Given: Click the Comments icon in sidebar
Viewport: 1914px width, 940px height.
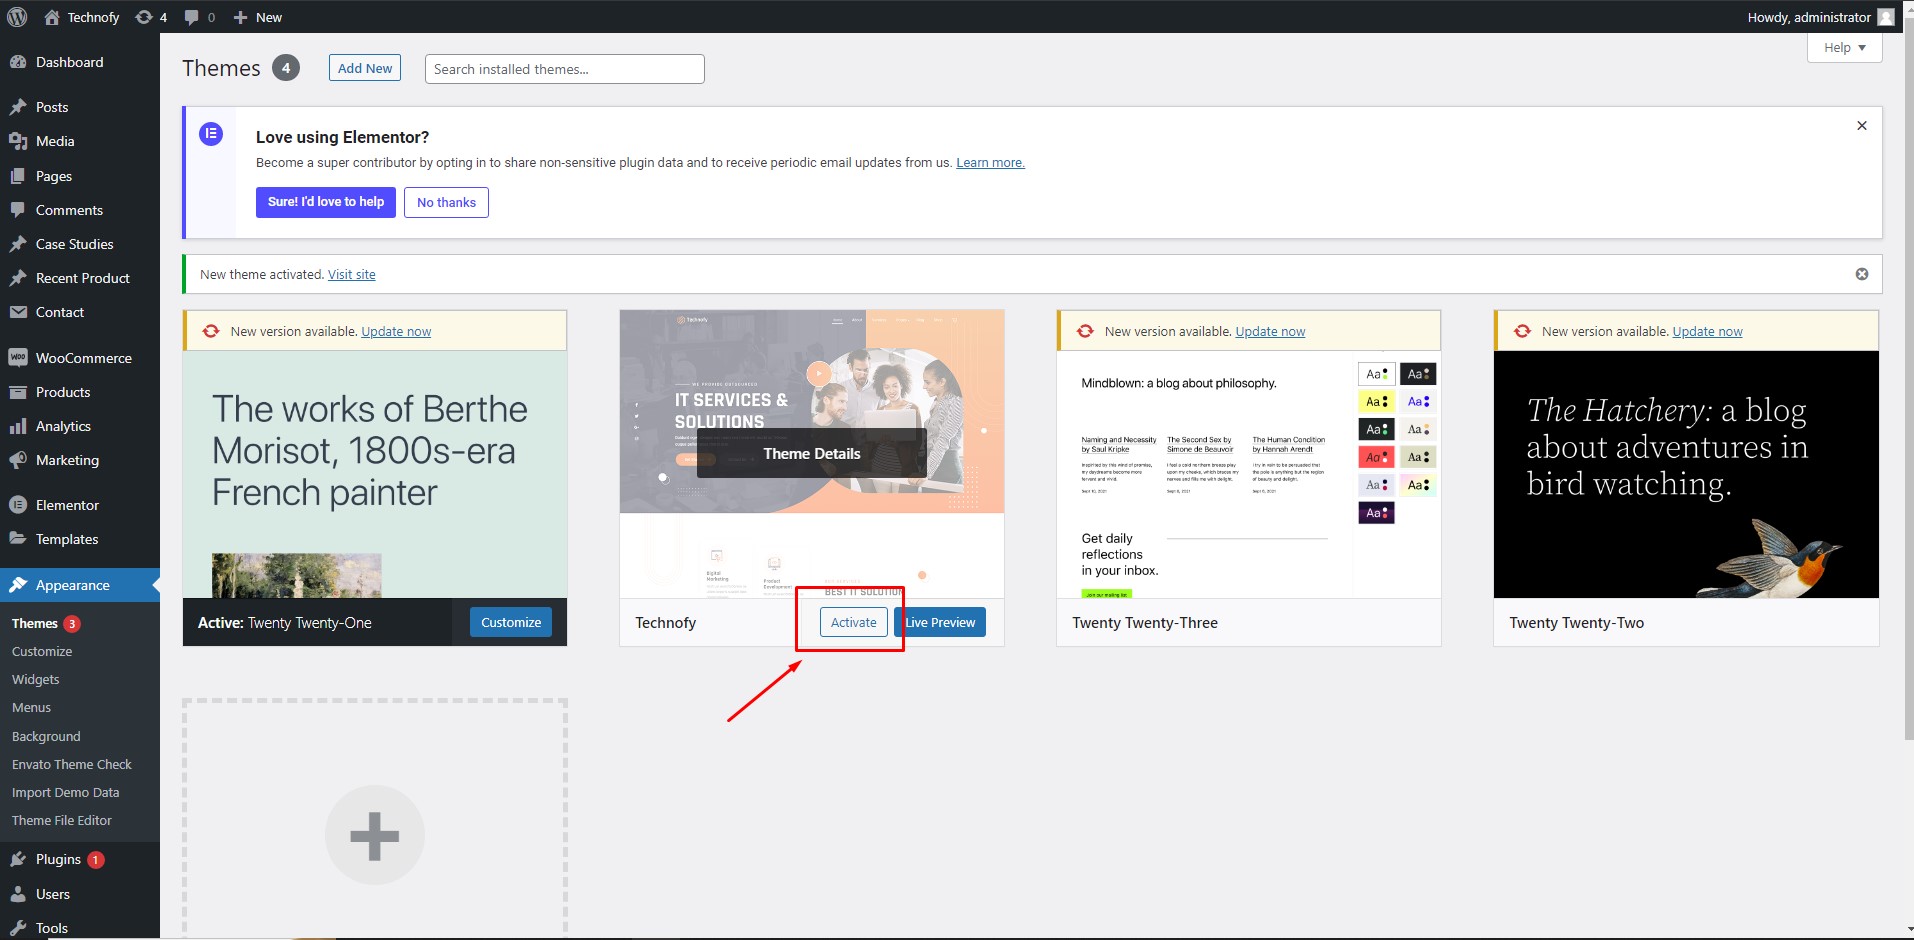Looking at the screenshot, I should click(18, 210).
